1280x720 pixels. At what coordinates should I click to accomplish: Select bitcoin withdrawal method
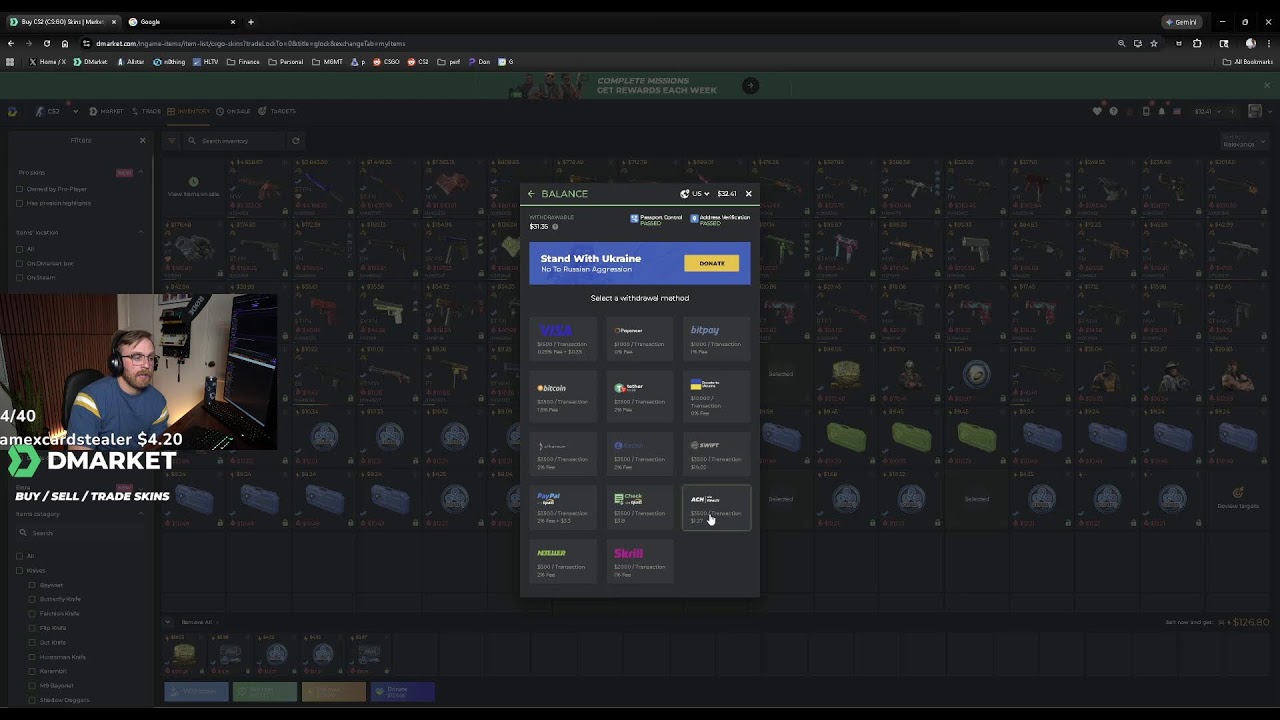click(x=563, y=398)
